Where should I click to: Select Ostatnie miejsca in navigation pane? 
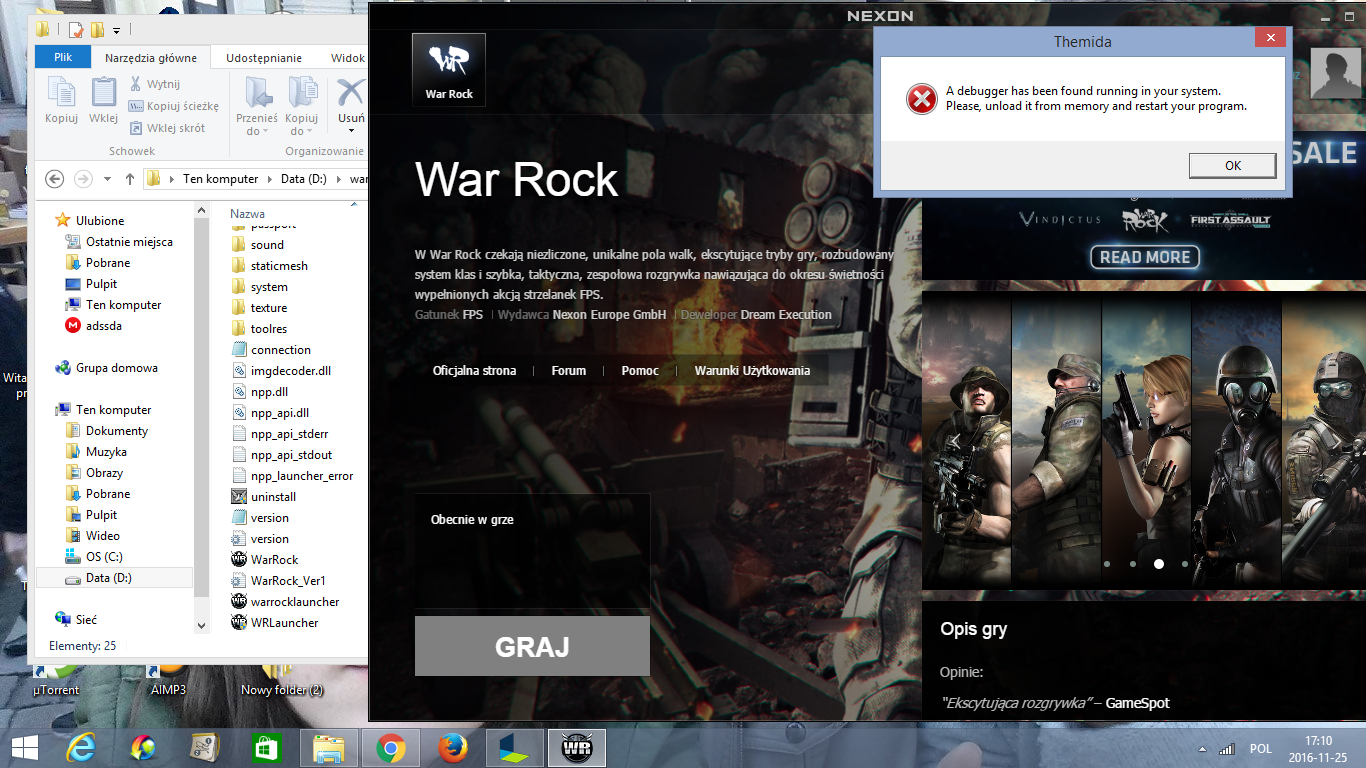(x=118, y=242)
